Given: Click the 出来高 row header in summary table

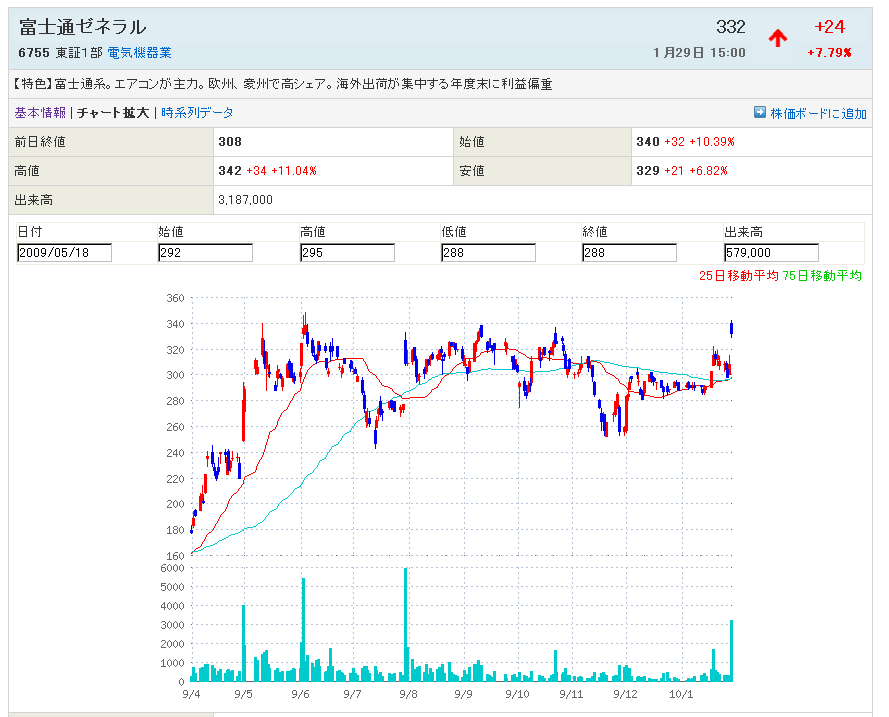Looking at the screenshot, I should pyautogui.click(x=111, y=200).
